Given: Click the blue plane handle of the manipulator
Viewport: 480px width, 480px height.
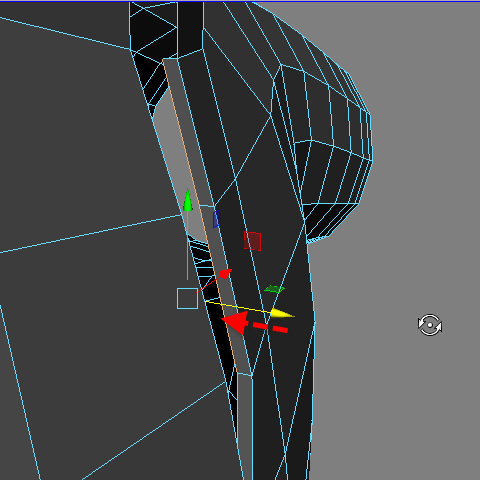Looking at the screenshot, I should coord(216,219).
